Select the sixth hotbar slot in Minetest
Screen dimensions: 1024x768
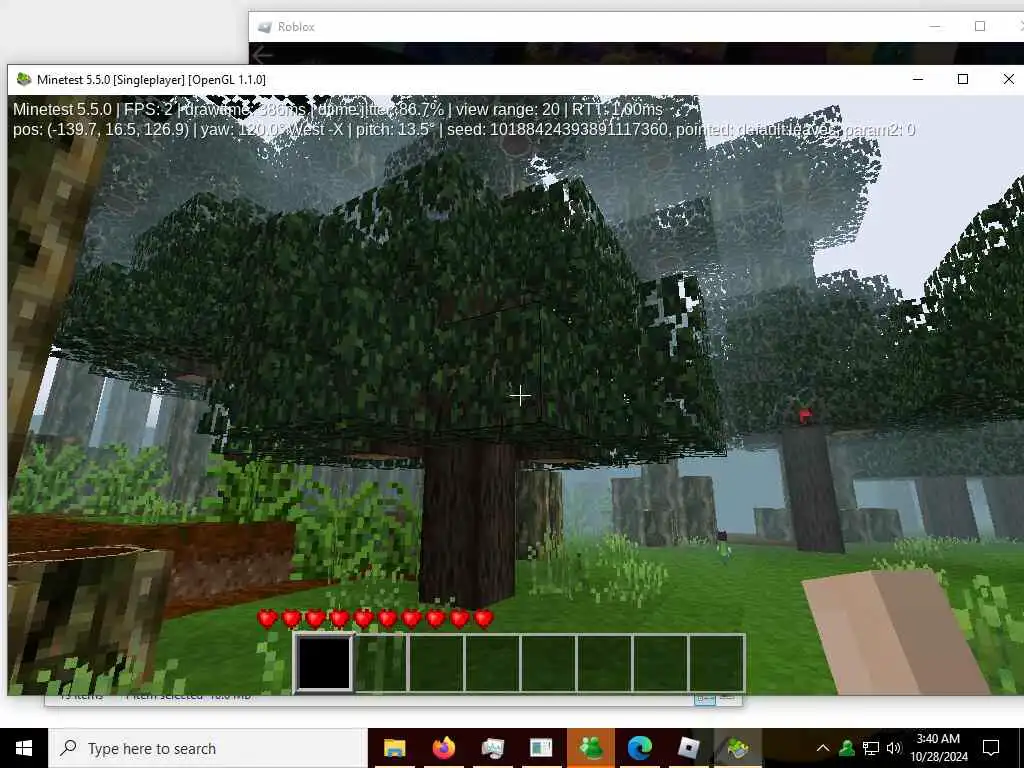(605, 662)
